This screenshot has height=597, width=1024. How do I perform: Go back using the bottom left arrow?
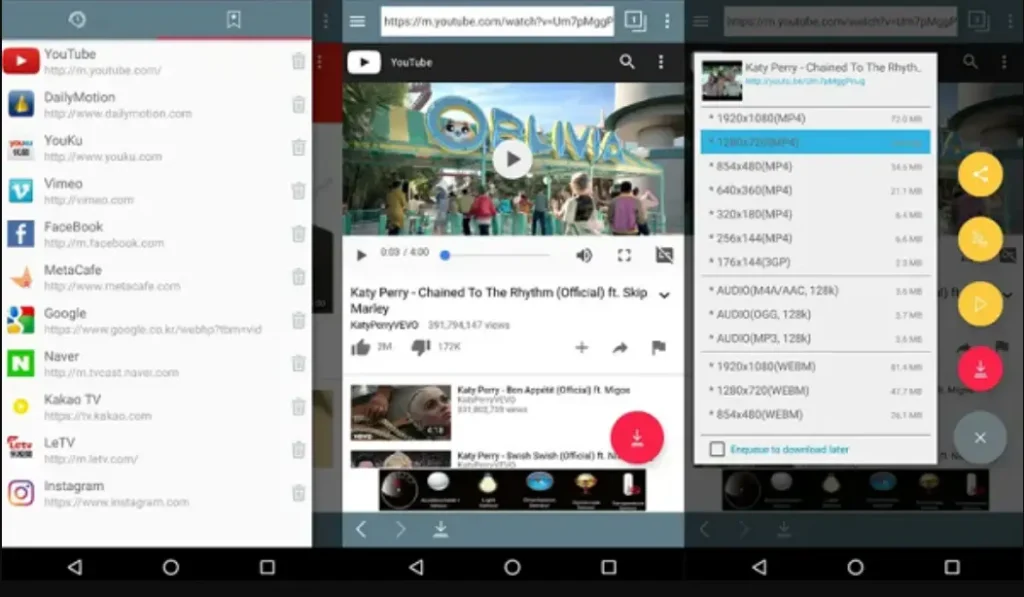coord(361,529)
